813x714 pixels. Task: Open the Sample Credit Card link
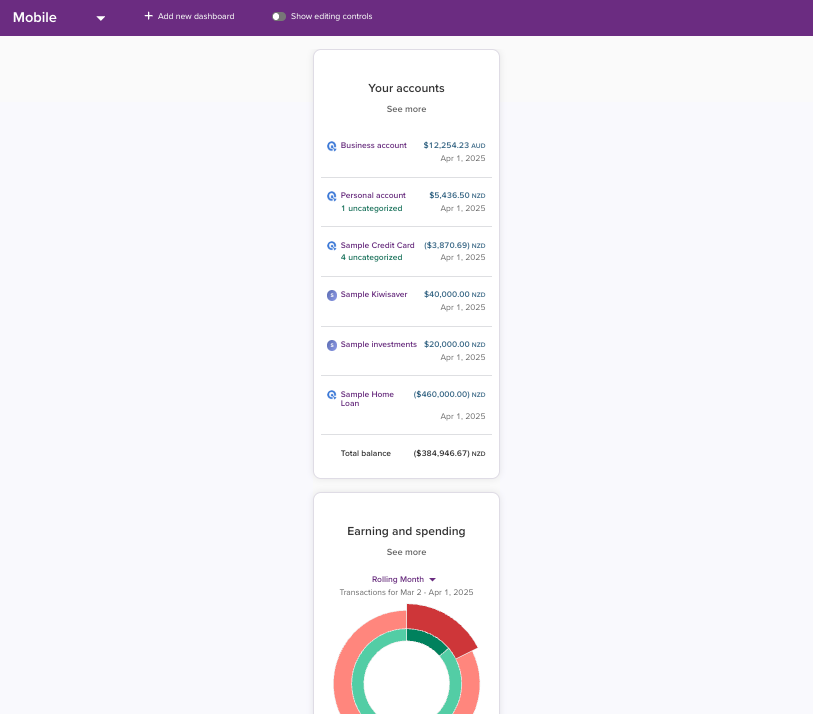377,245
